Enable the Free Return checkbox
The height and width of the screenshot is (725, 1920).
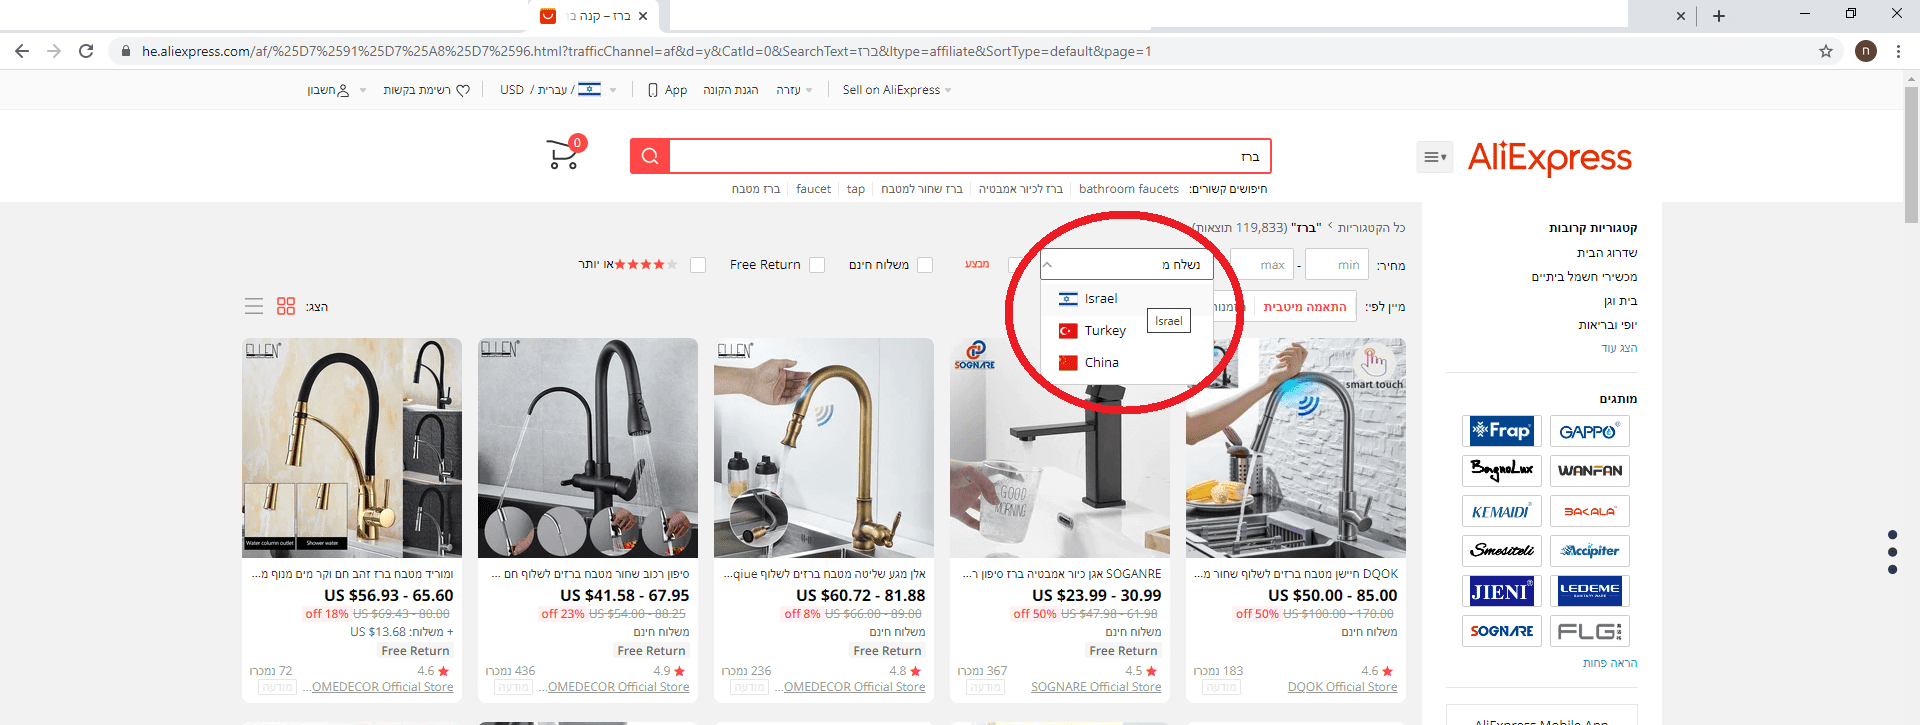(x=817, y=265)
